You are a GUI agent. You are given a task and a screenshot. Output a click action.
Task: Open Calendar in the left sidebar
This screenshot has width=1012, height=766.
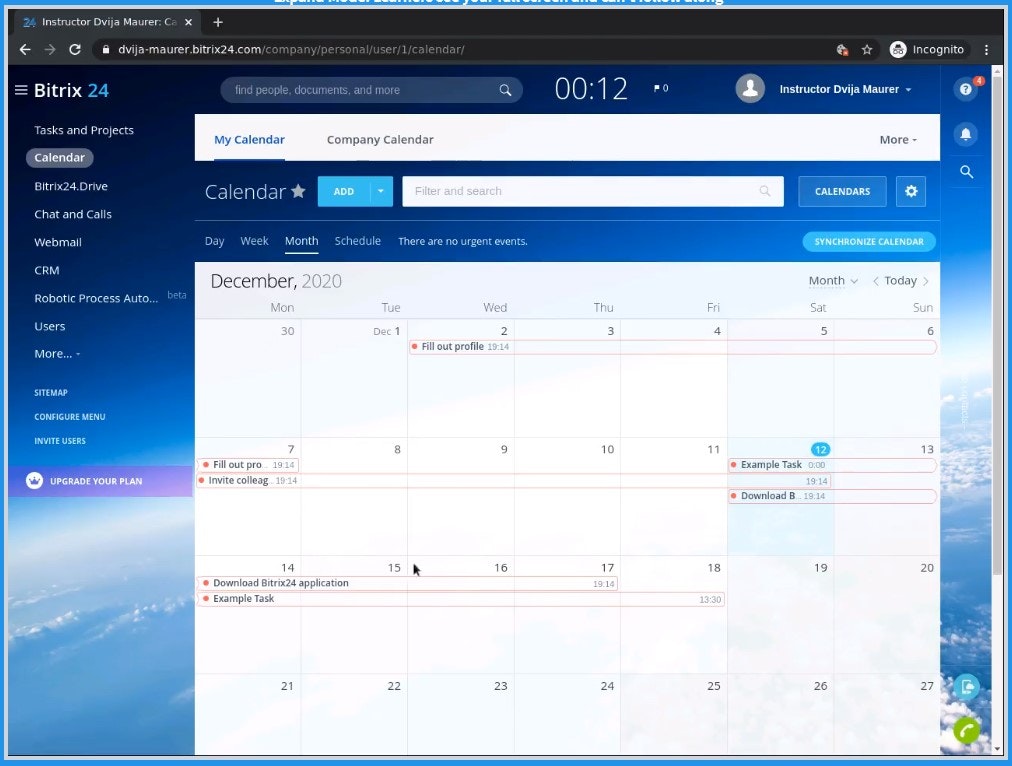click(59, 157)
